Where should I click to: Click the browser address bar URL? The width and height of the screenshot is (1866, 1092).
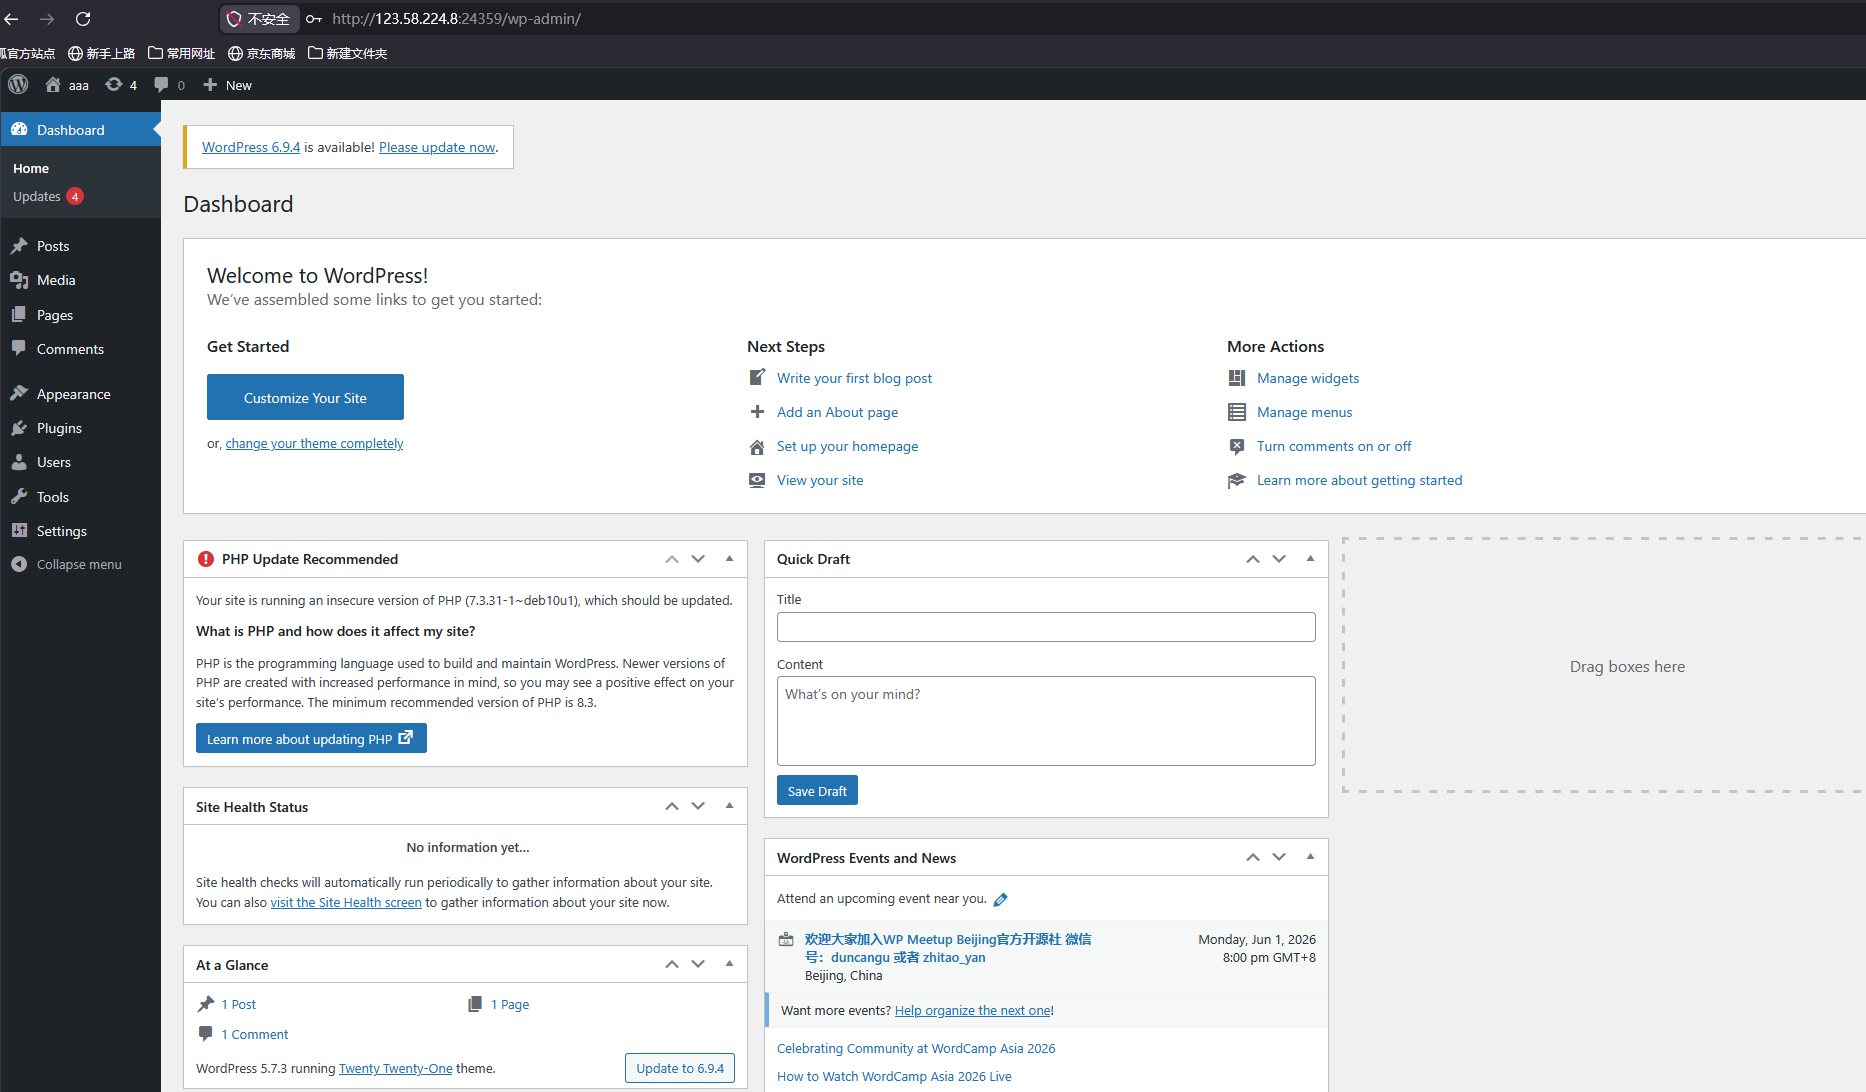(456, 19)
